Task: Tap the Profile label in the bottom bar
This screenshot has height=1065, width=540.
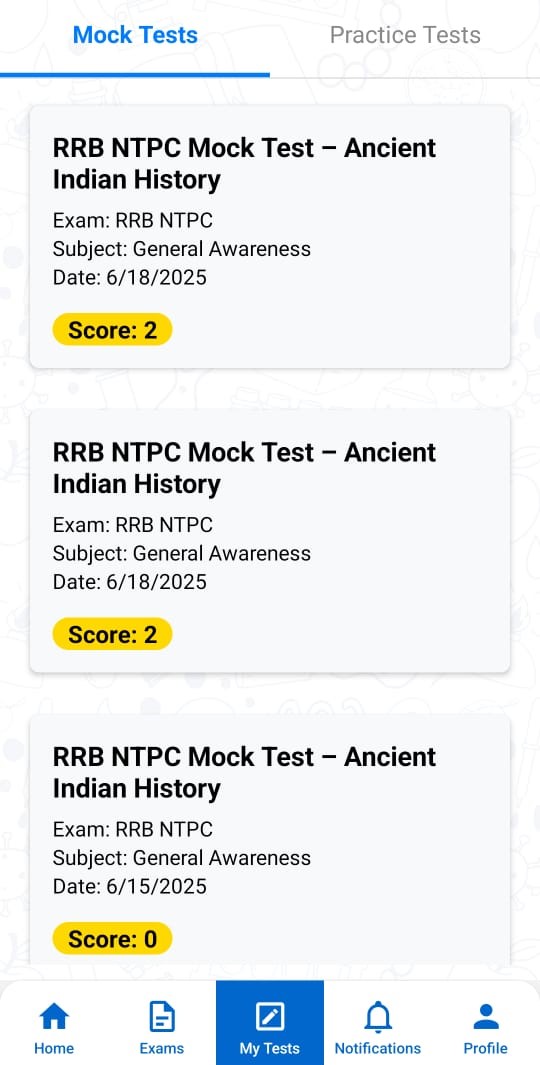Action: tap(485, 1048)
